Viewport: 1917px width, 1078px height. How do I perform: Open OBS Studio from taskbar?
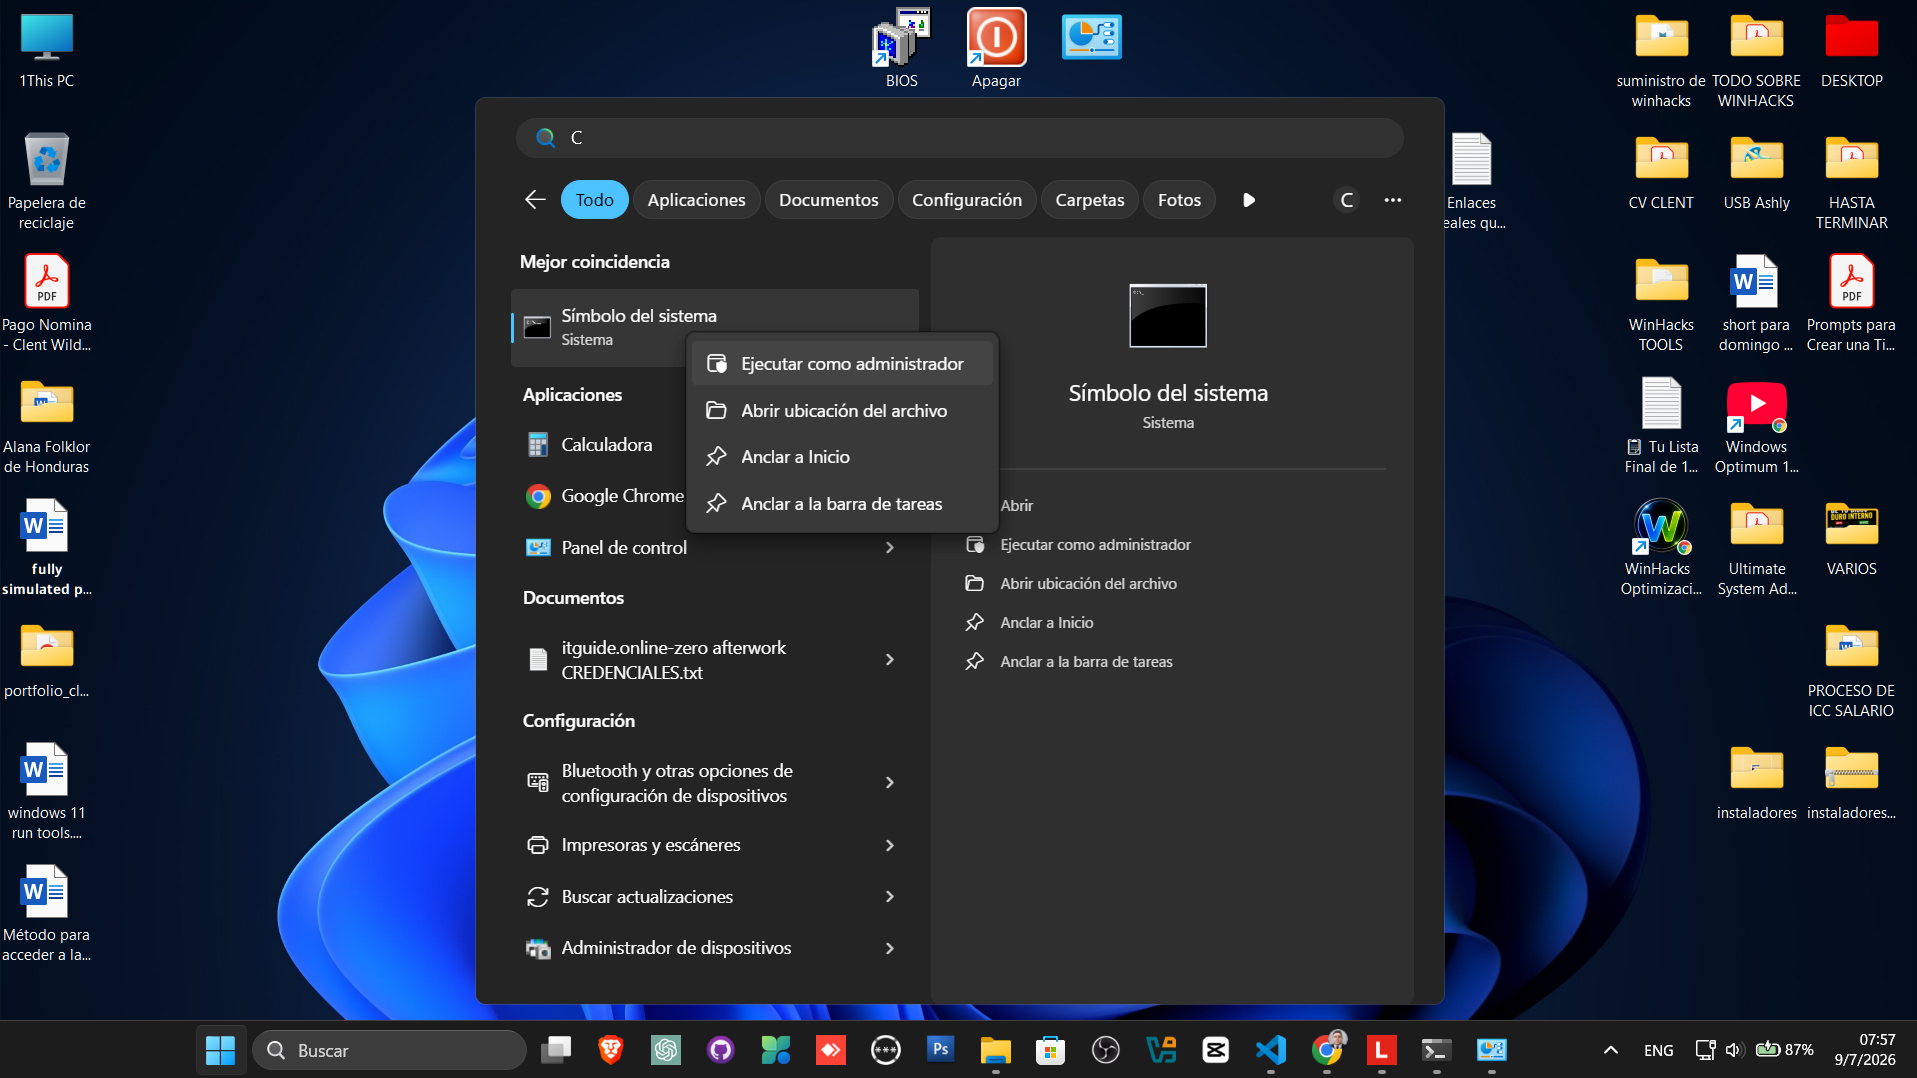[1105, 1050]
